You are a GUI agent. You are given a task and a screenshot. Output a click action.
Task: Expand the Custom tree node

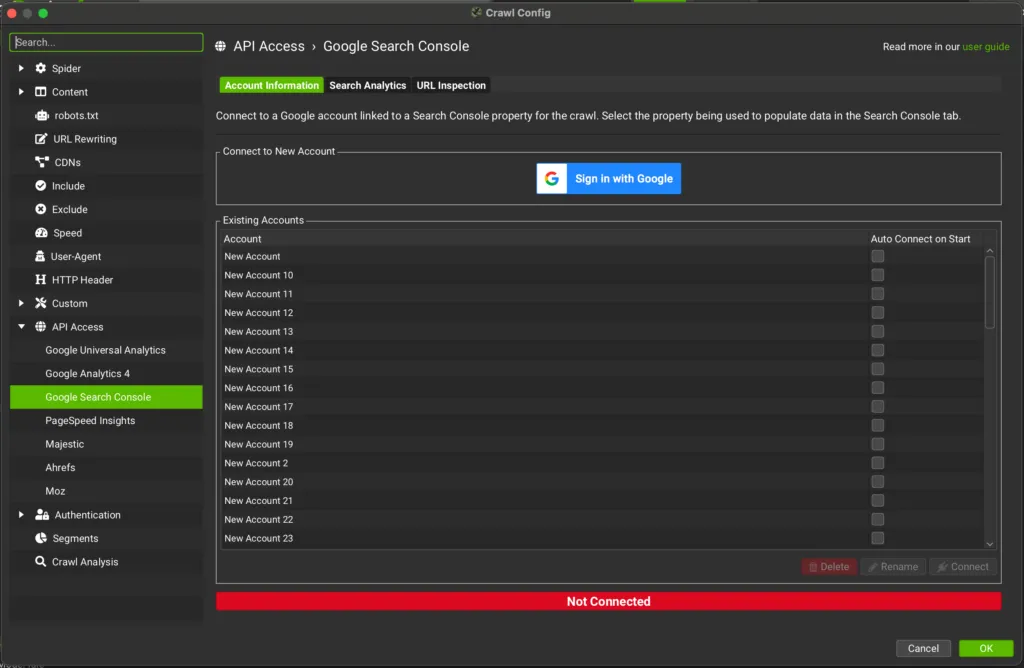21,303
